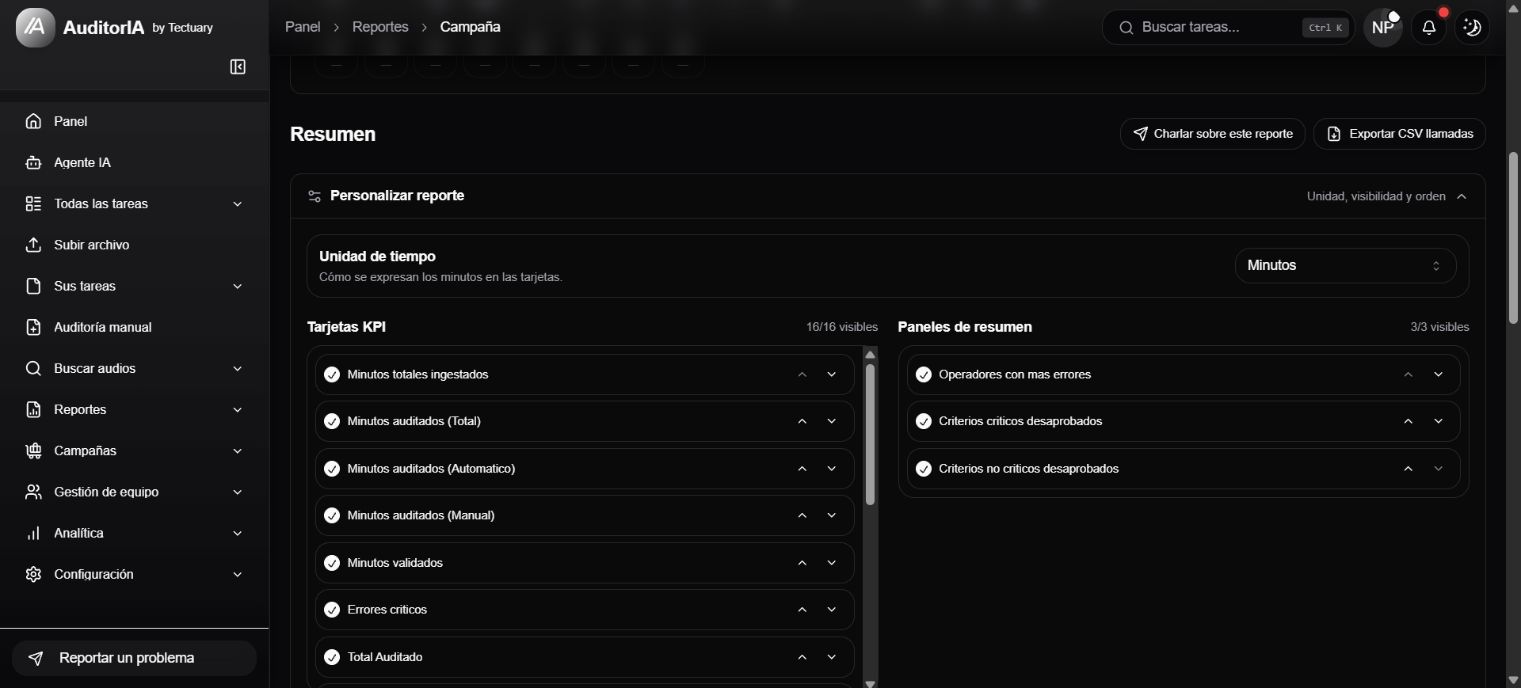Click Reportes in the breadcrumb
The height and width of the screenshot is (688, 1521).
coord(380,27)
